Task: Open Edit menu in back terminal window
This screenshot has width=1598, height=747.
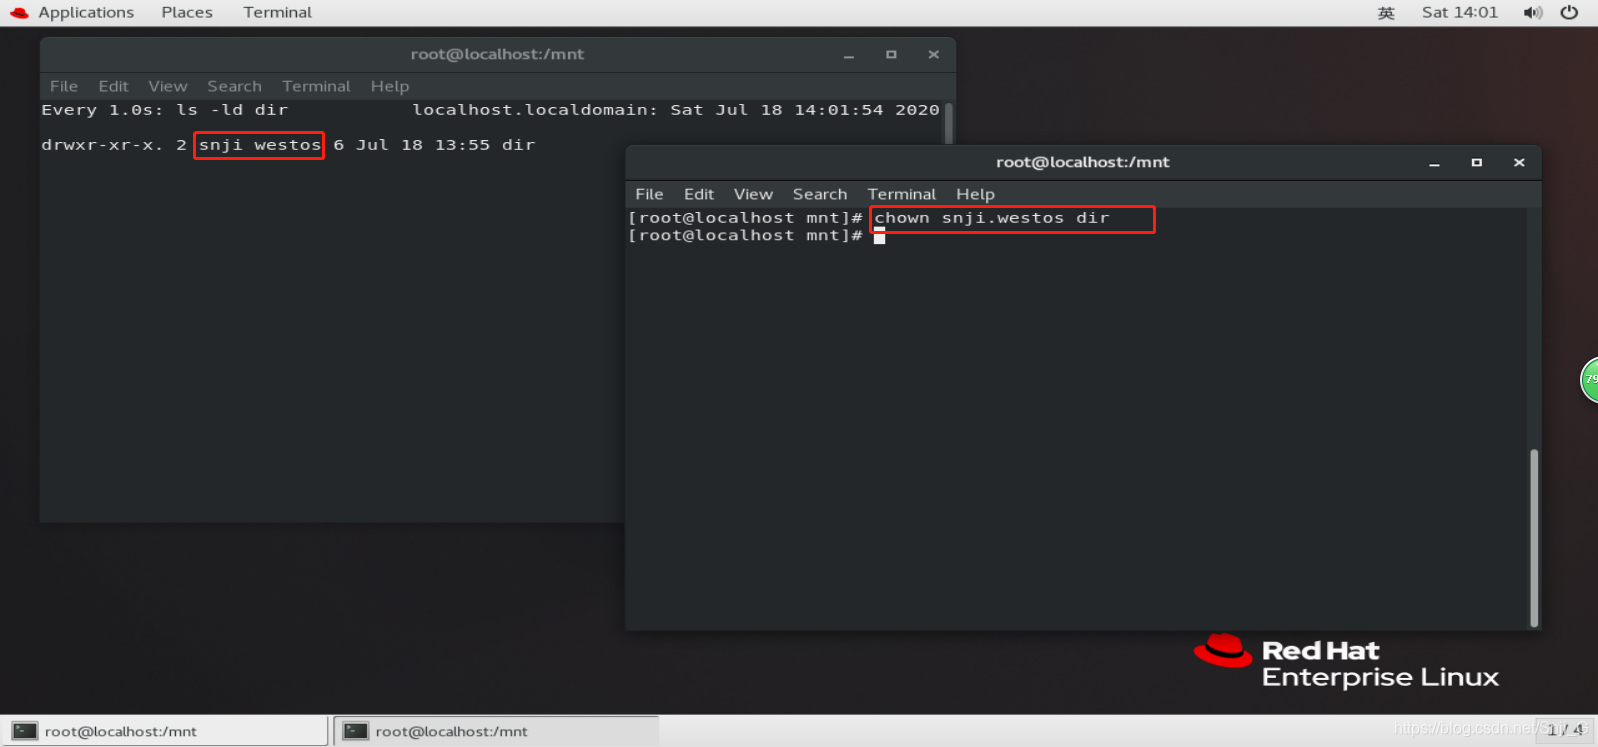Action: (113, 86)
